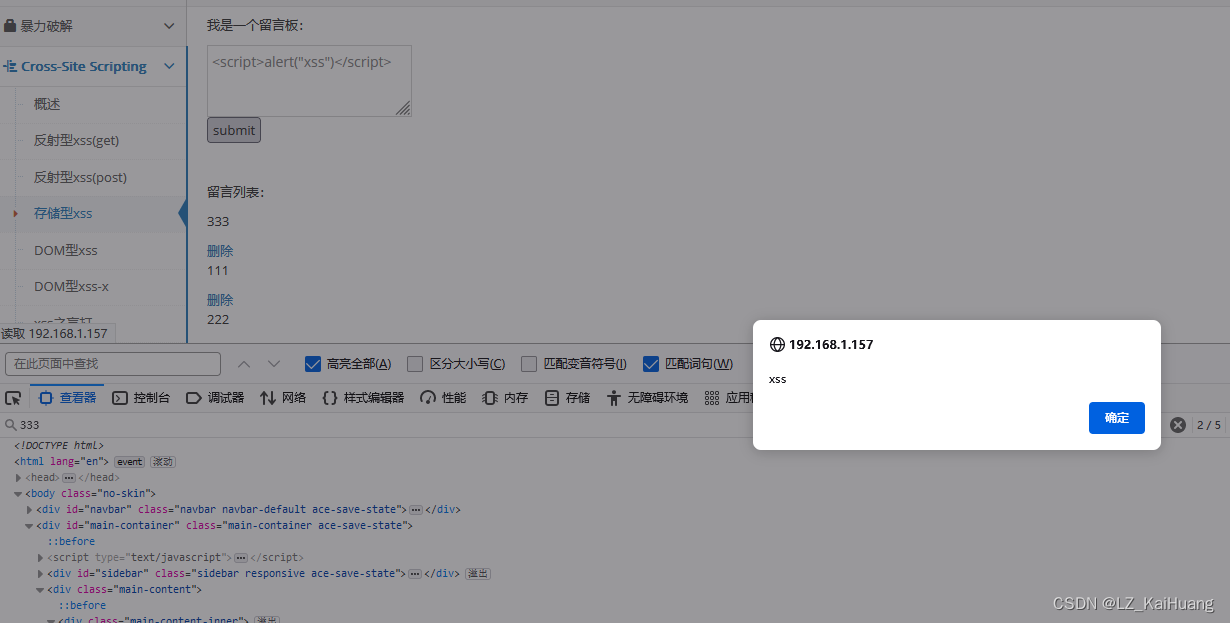The height and width of the screenshot is (623, 1230).
Task: Open the Memory panel
Action: pos(504,397)
